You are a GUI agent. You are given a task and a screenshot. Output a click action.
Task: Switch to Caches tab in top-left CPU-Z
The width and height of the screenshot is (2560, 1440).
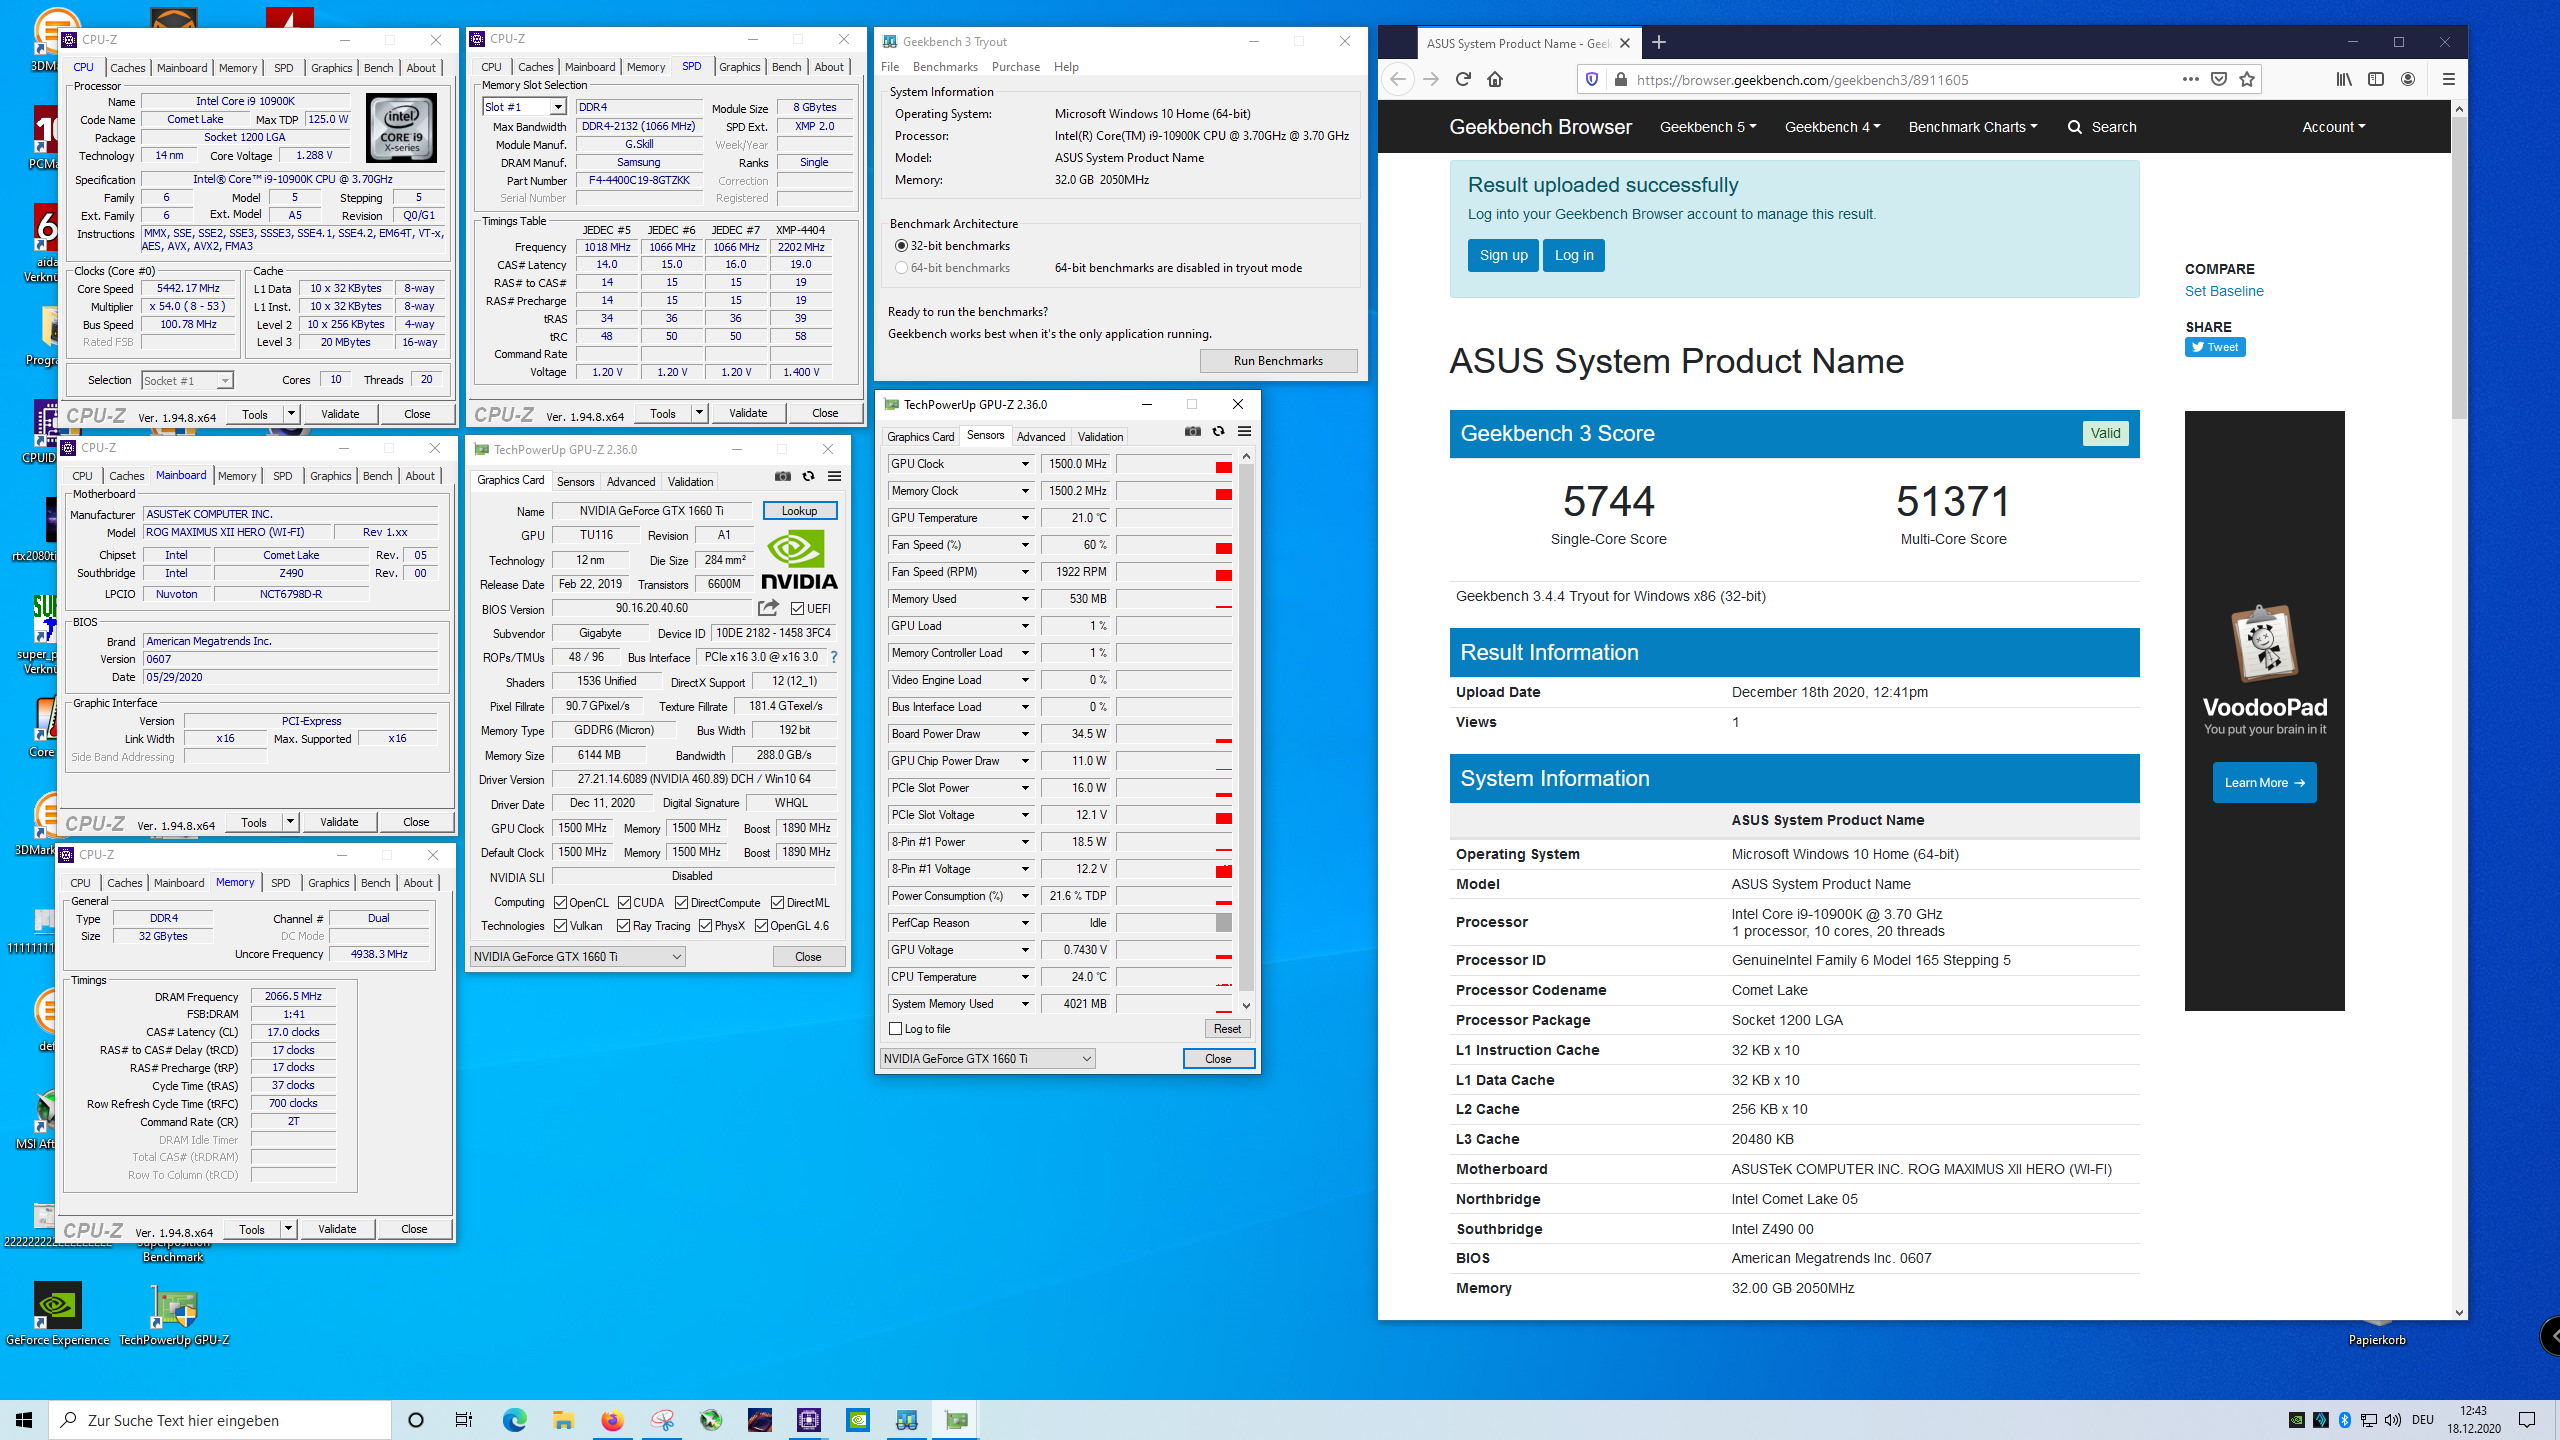127,68
